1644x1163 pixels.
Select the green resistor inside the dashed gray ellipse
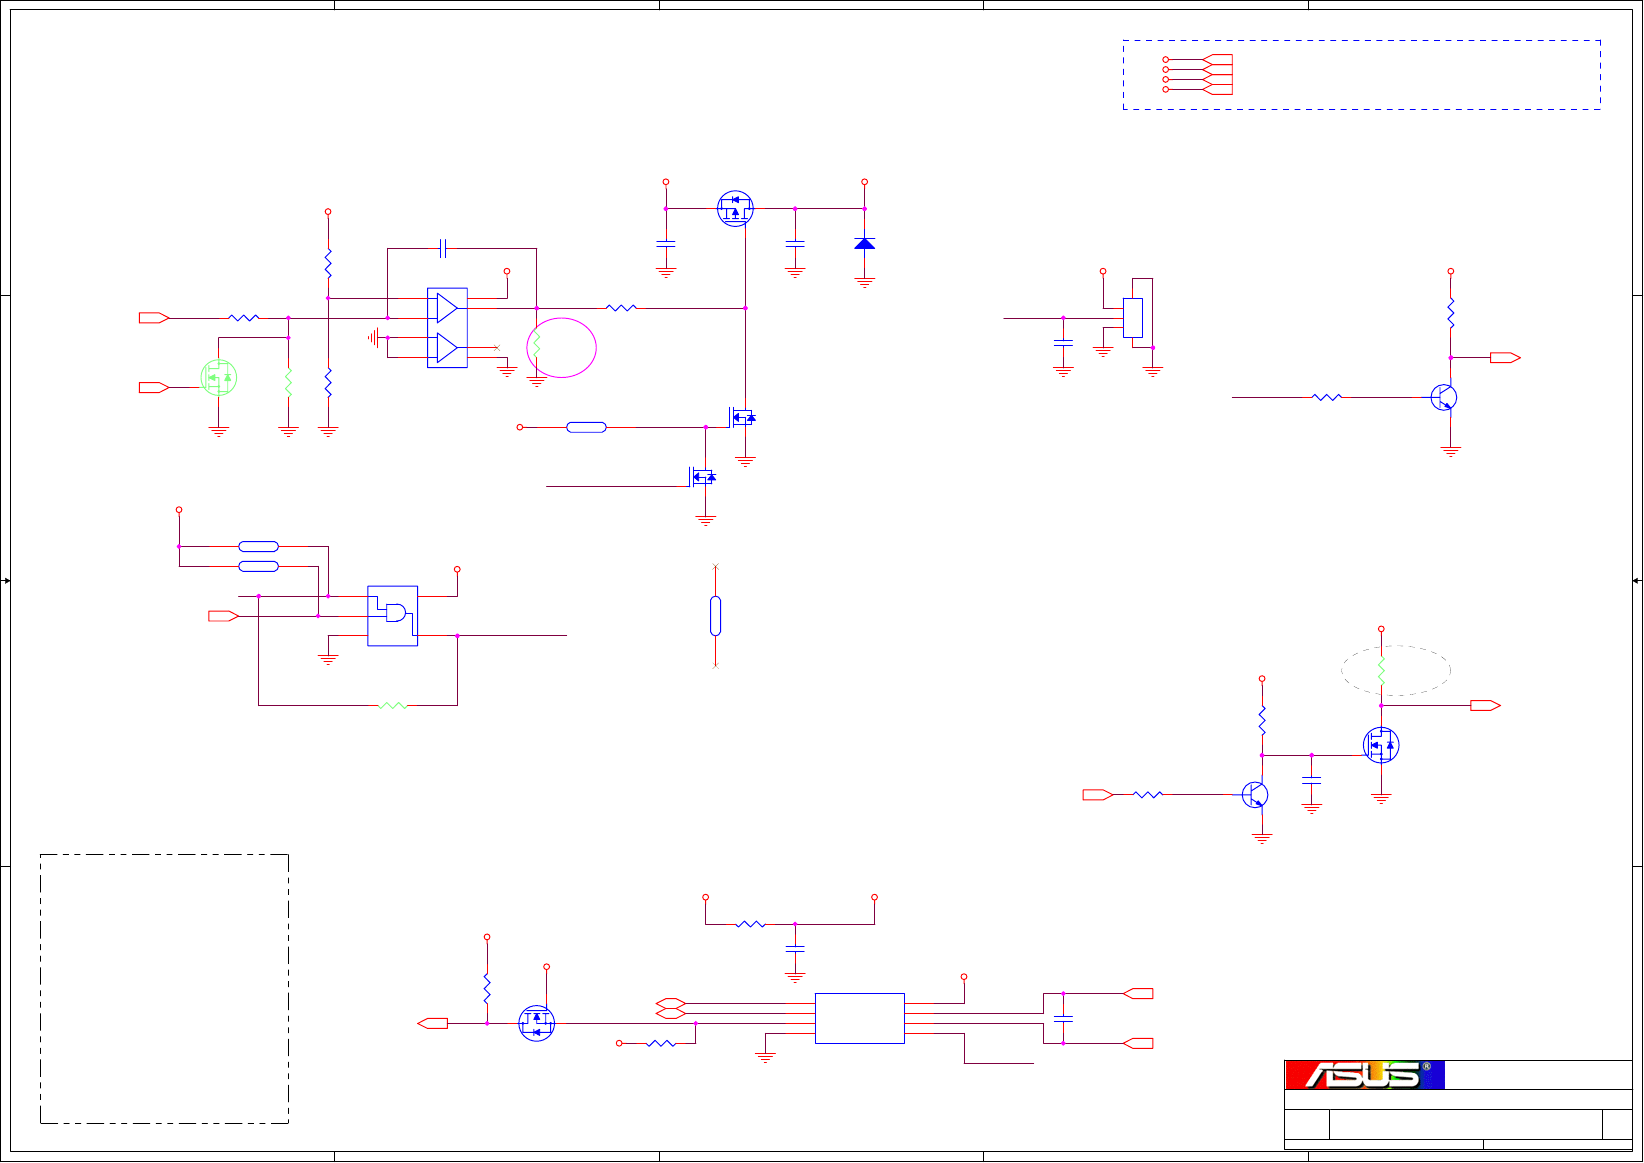click(x=1381, y=670)
